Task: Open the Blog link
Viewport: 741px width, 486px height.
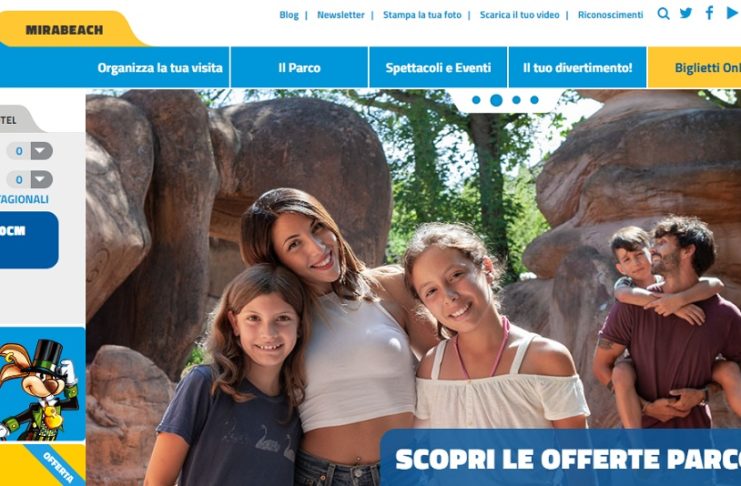Action: pos(289,15)
